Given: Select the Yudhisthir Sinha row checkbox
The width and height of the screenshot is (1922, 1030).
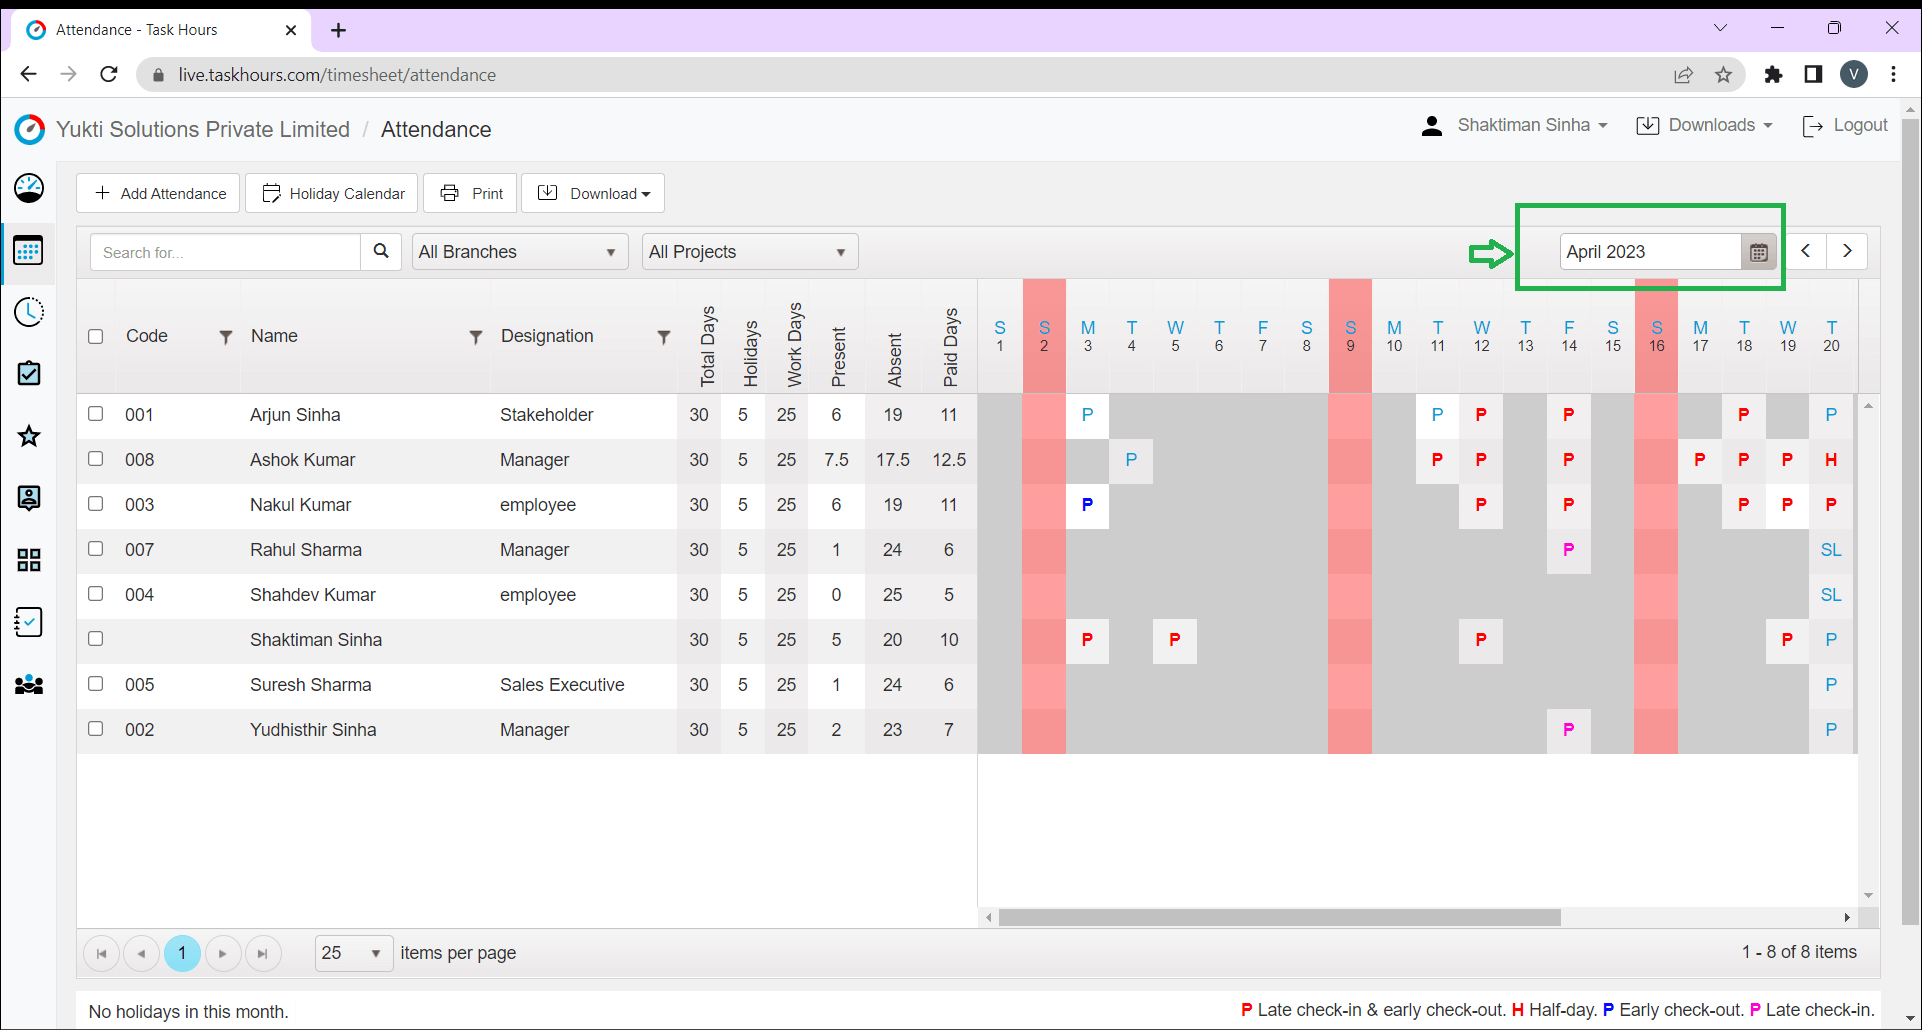Looking at the screenshot, I should coord(96,729).
